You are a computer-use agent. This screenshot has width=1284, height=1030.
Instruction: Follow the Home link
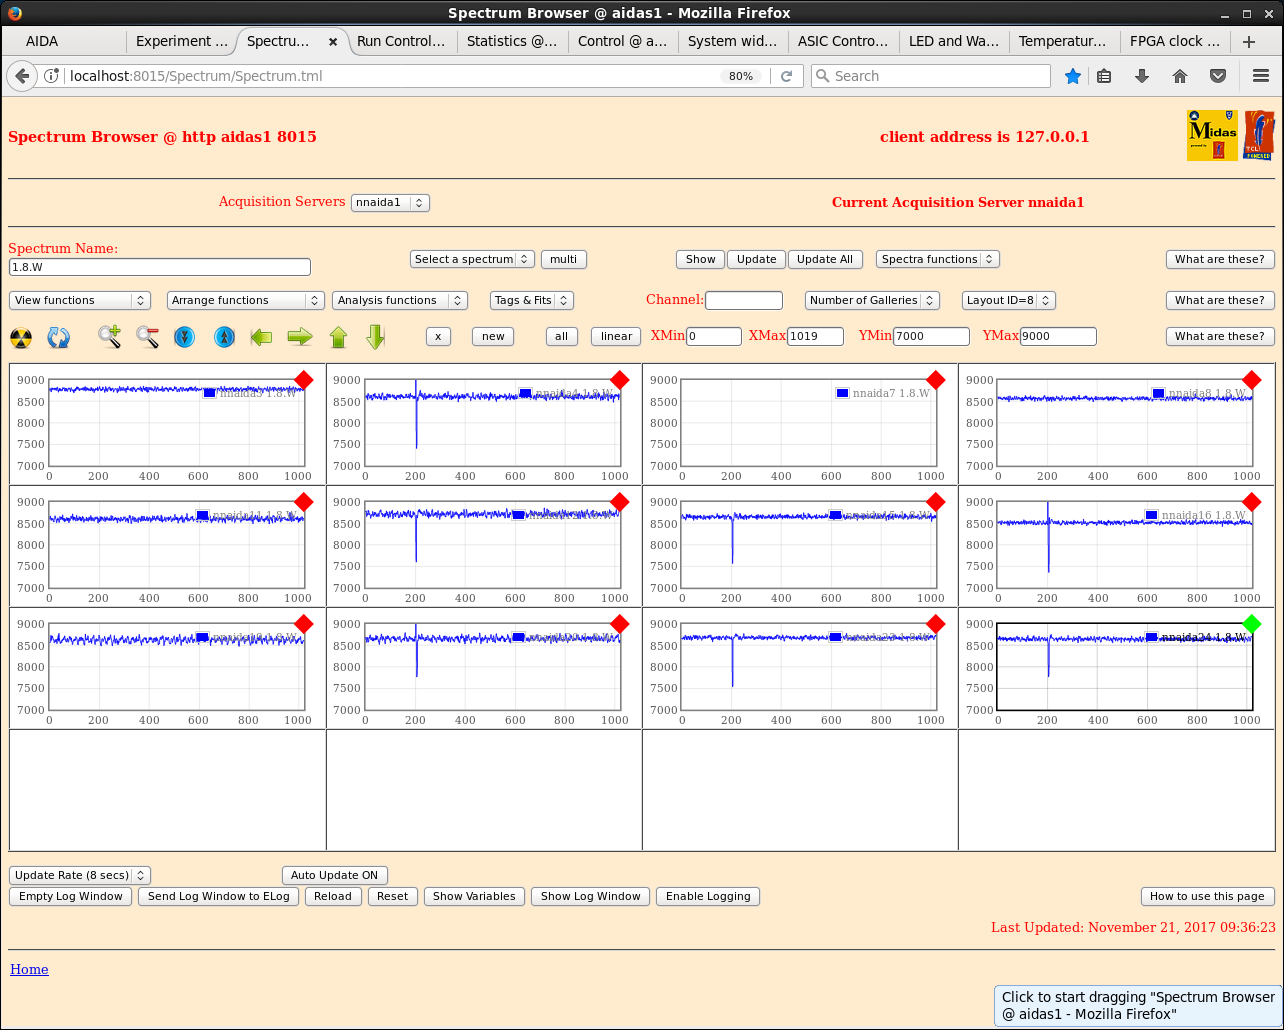[x=29, y=969]
